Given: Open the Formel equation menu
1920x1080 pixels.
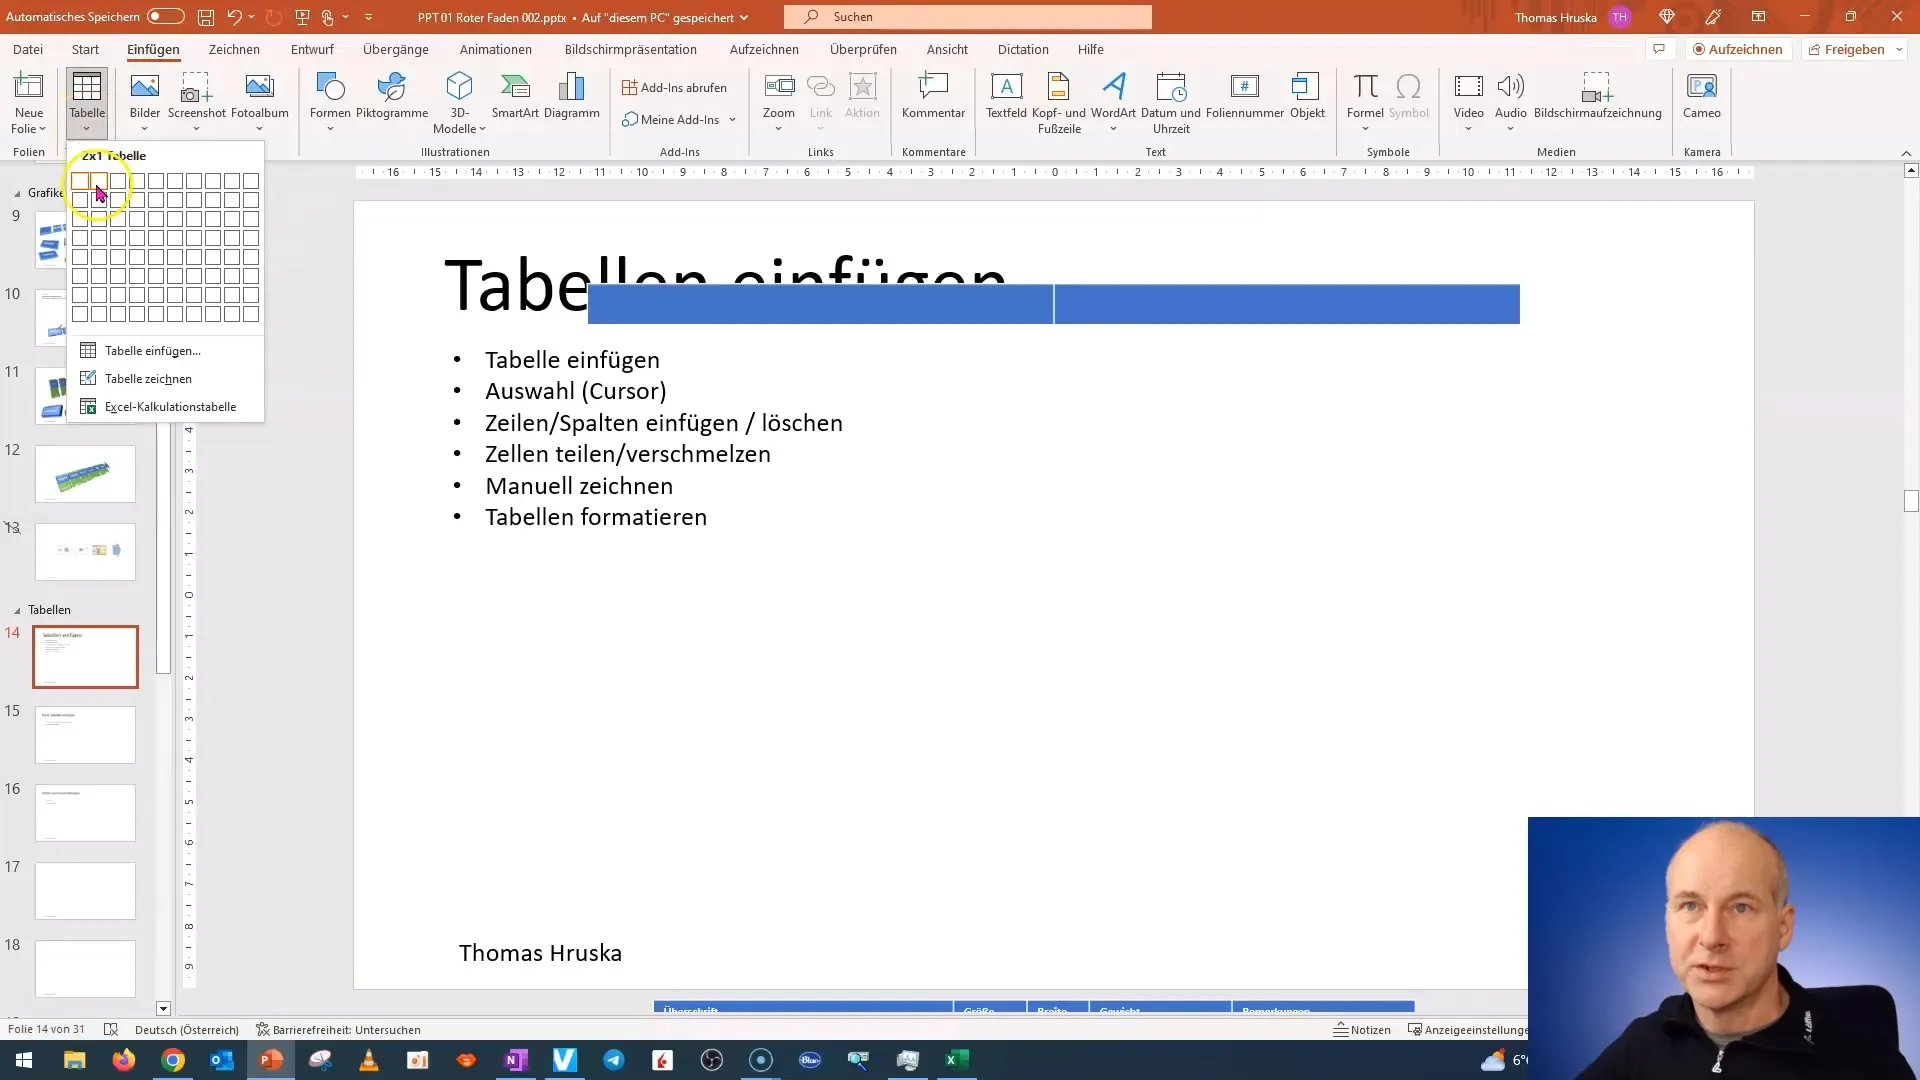Looking at the screenshot, I should (x=1365, y=102).
